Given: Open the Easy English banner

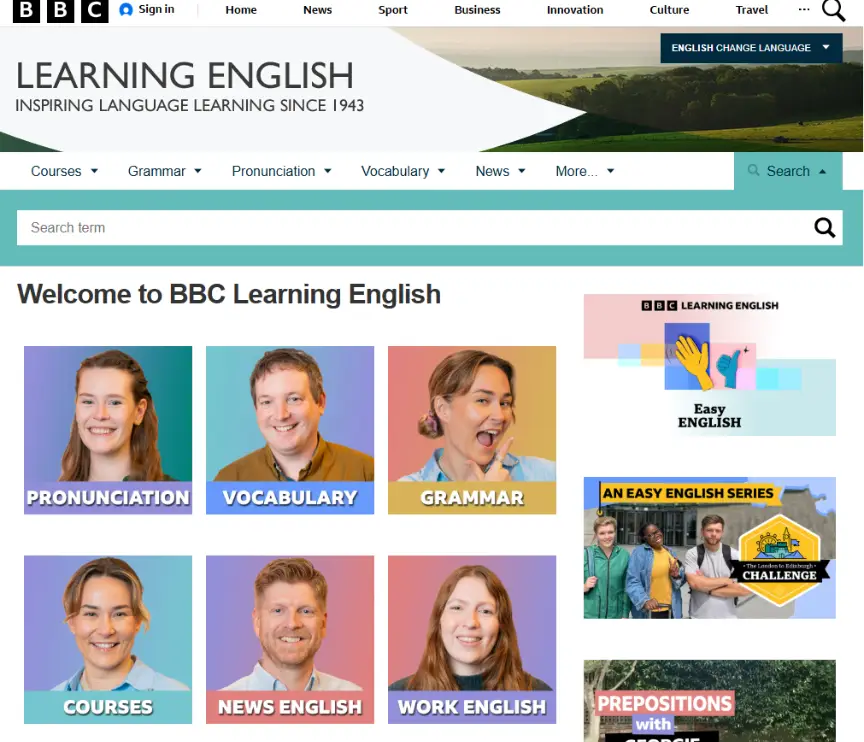Looking at the screenshot, I should click(709, 365).
